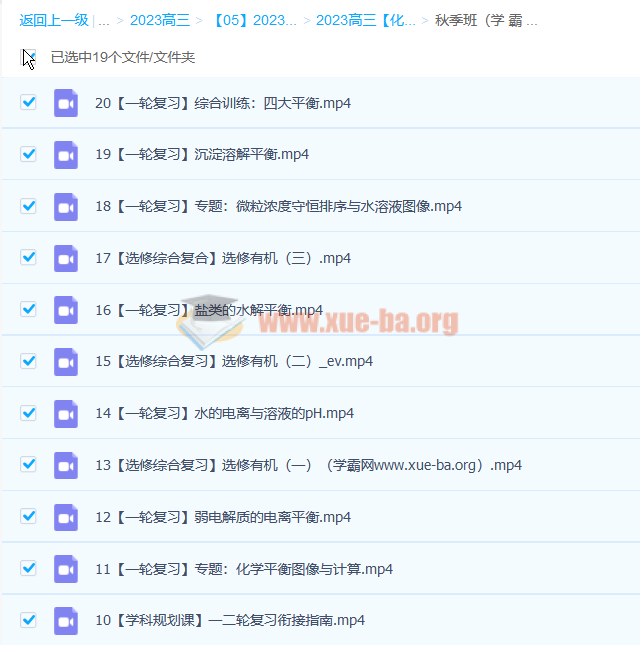The width and height of the screenshot is (640, 645).
Task: Uncheck the checkbox for file 11 化学平衡图像
Action: tap(29, 568)
